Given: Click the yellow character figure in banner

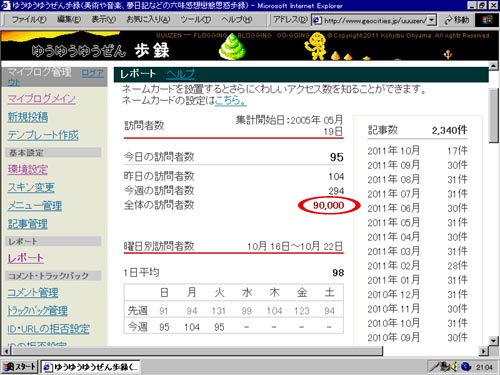Looking at the screenshot, I should (x=315, y=45).
